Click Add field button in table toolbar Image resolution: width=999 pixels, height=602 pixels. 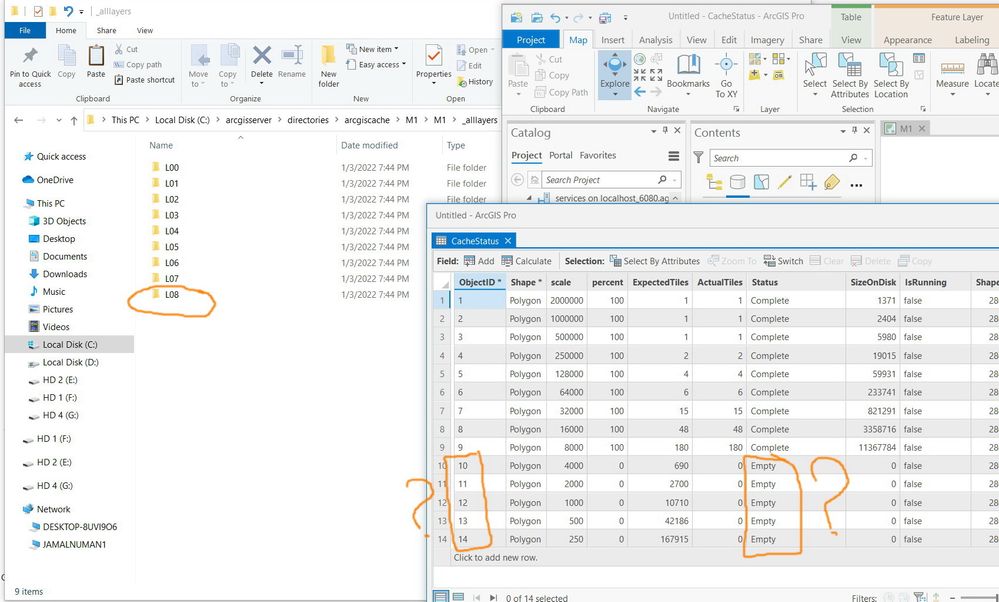coord(479,261)
